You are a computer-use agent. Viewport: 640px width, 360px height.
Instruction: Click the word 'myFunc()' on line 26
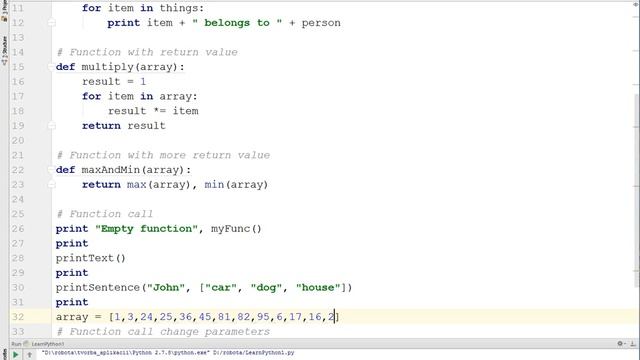236,229
